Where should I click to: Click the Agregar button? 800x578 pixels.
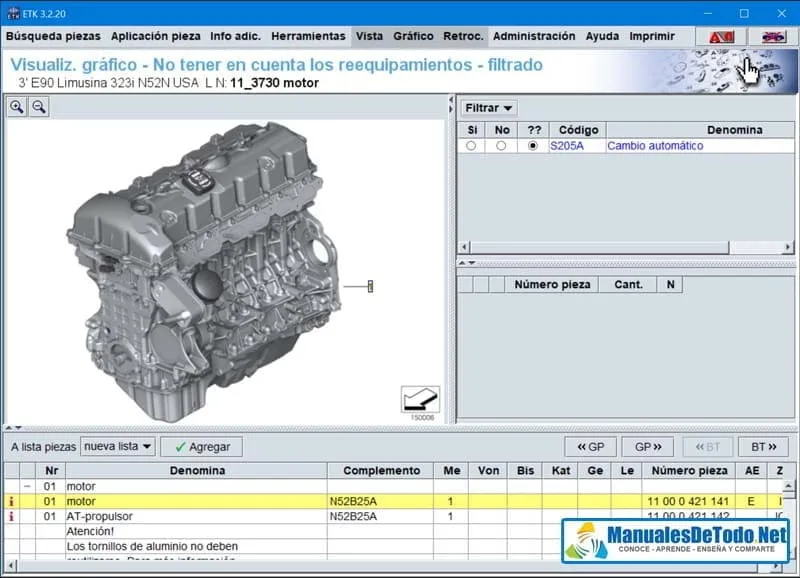tap(202, 447)
